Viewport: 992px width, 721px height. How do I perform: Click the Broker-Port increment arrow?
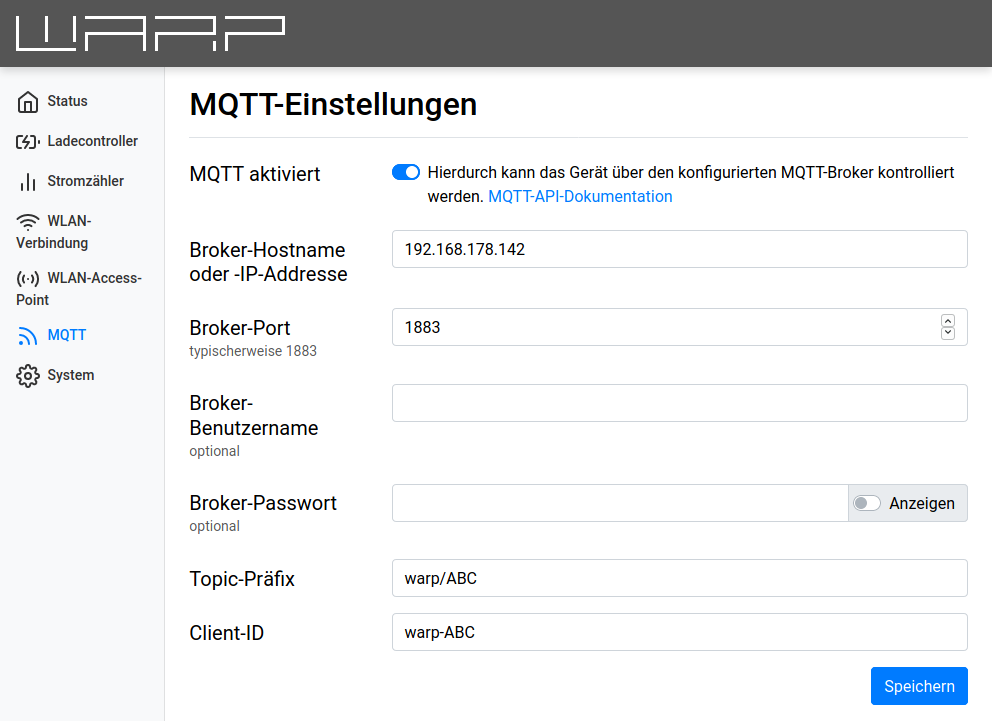(947, 321)
